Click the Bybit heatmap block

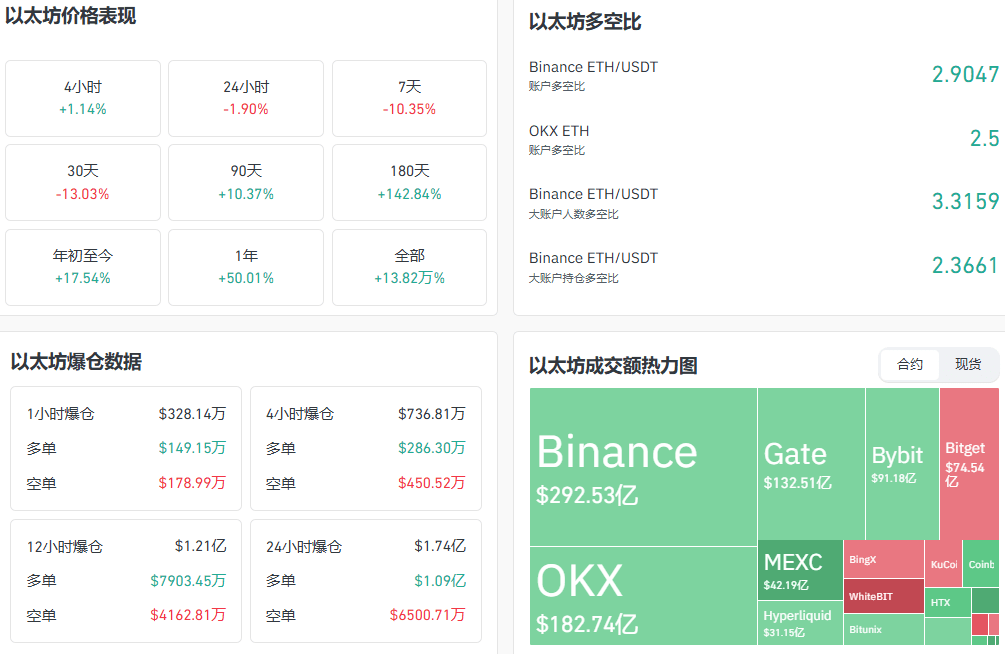tap(901, 464)
